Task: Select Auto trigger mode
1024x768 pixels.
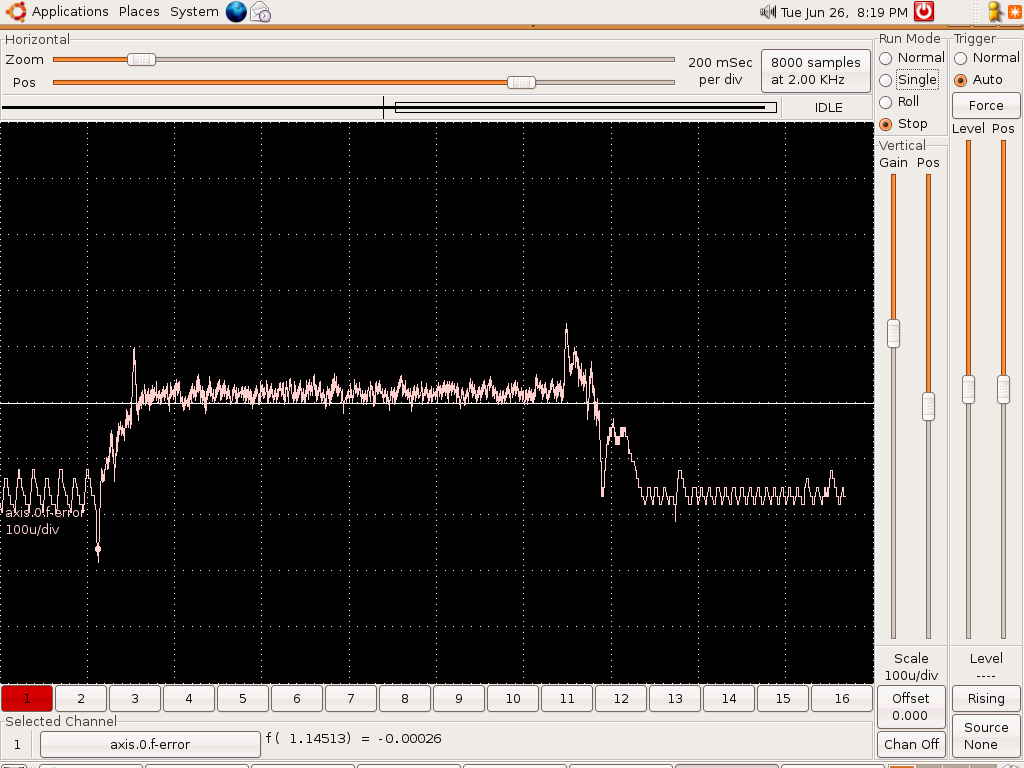Action: tap(978, 80)
